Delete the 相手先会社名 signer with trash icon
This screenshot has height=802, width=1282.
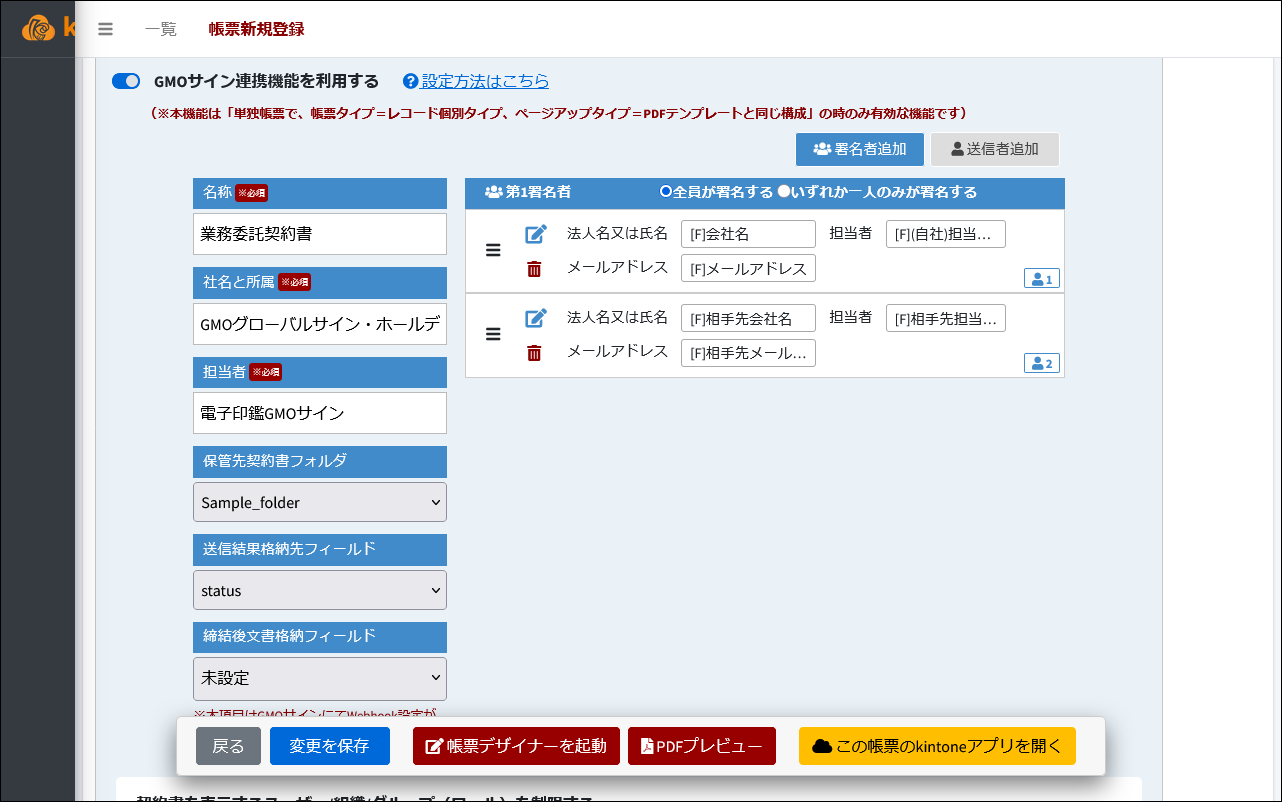(x=535, y=352)
